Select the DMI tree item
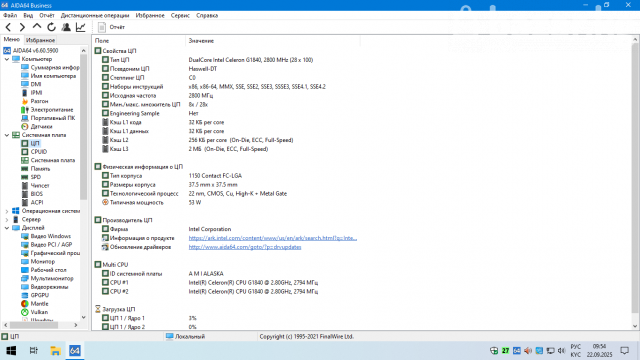 31,84
